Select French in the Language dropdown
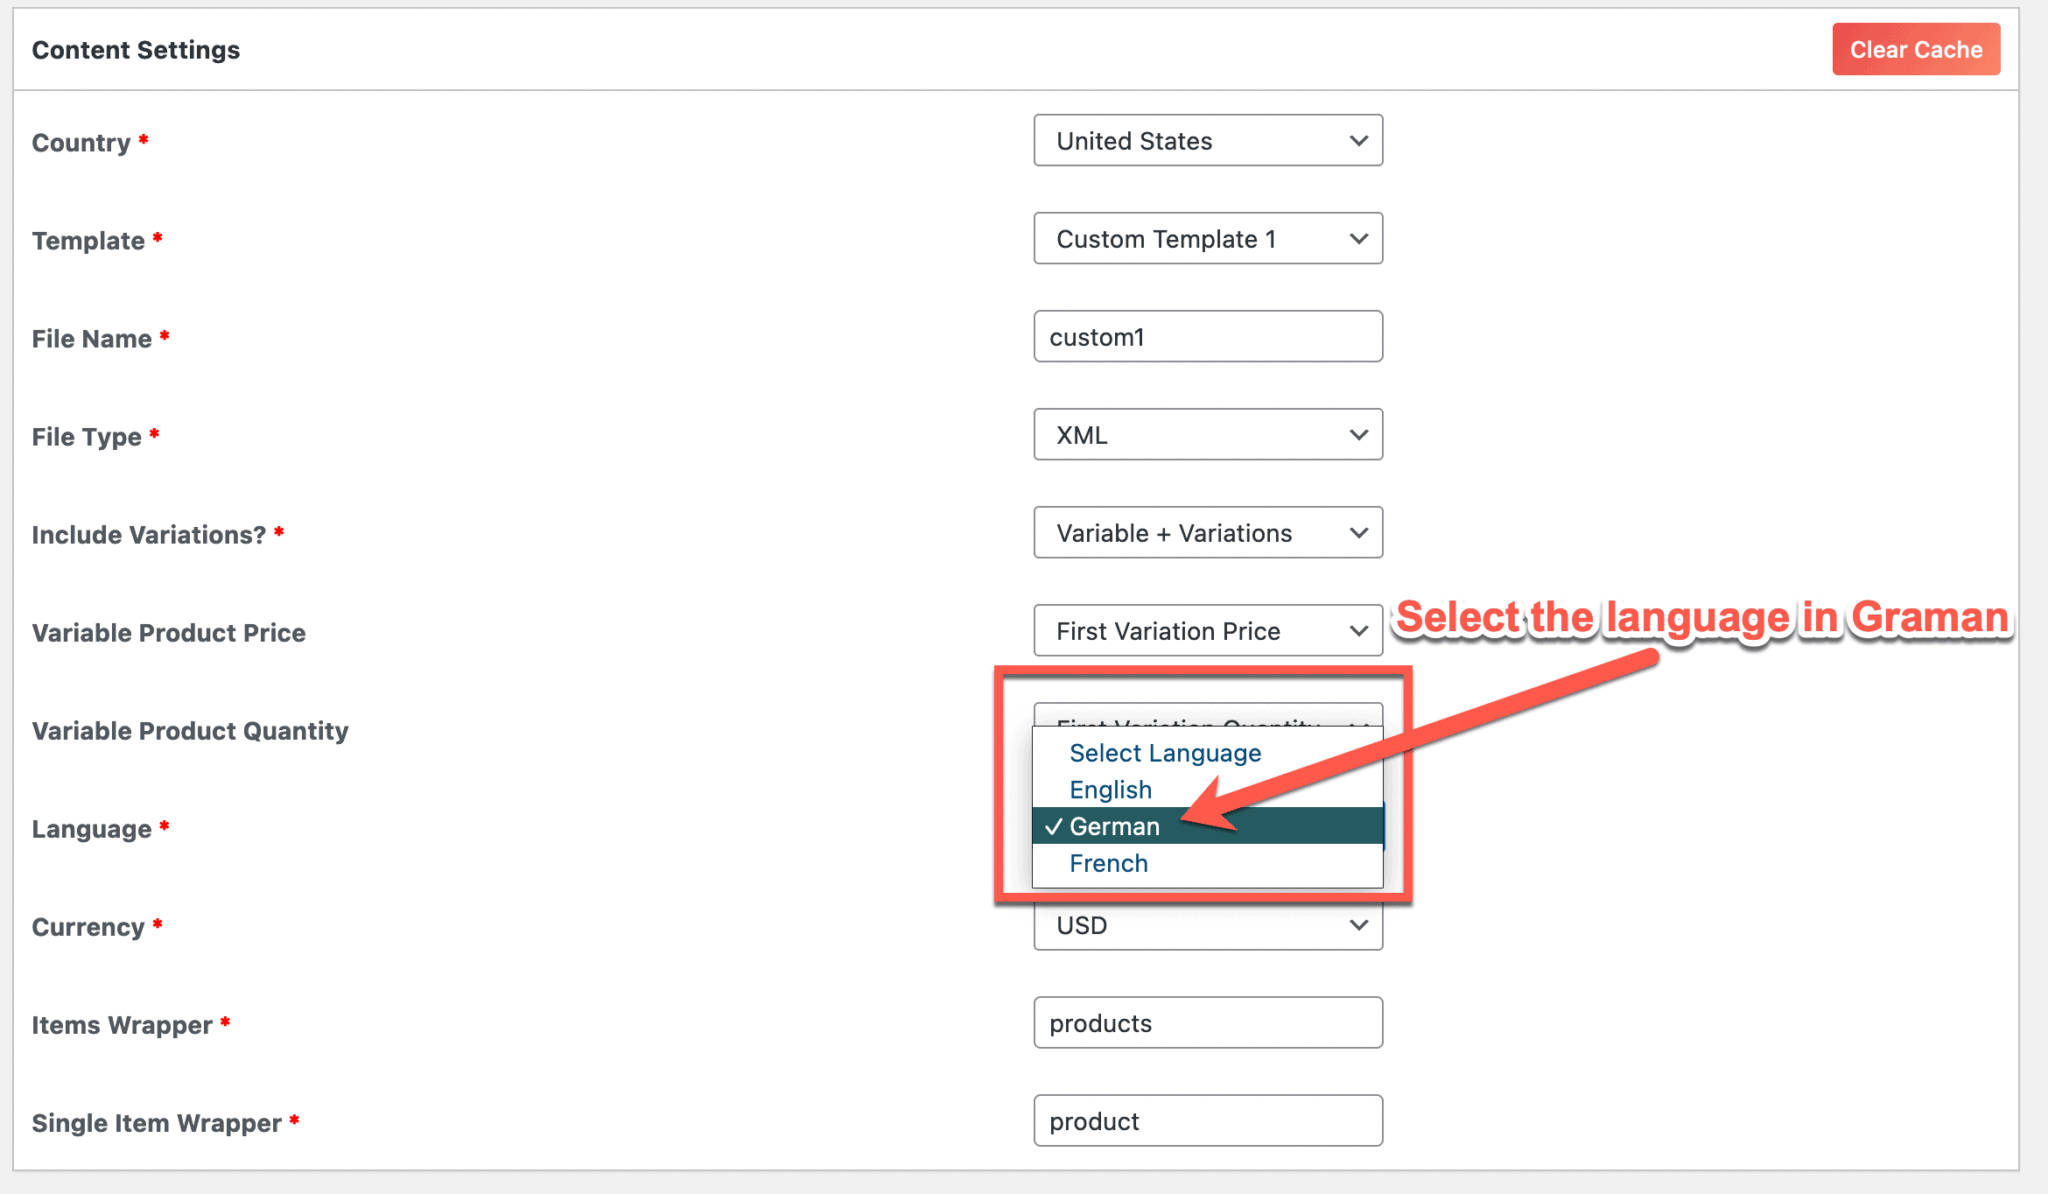 point(1108,863)
